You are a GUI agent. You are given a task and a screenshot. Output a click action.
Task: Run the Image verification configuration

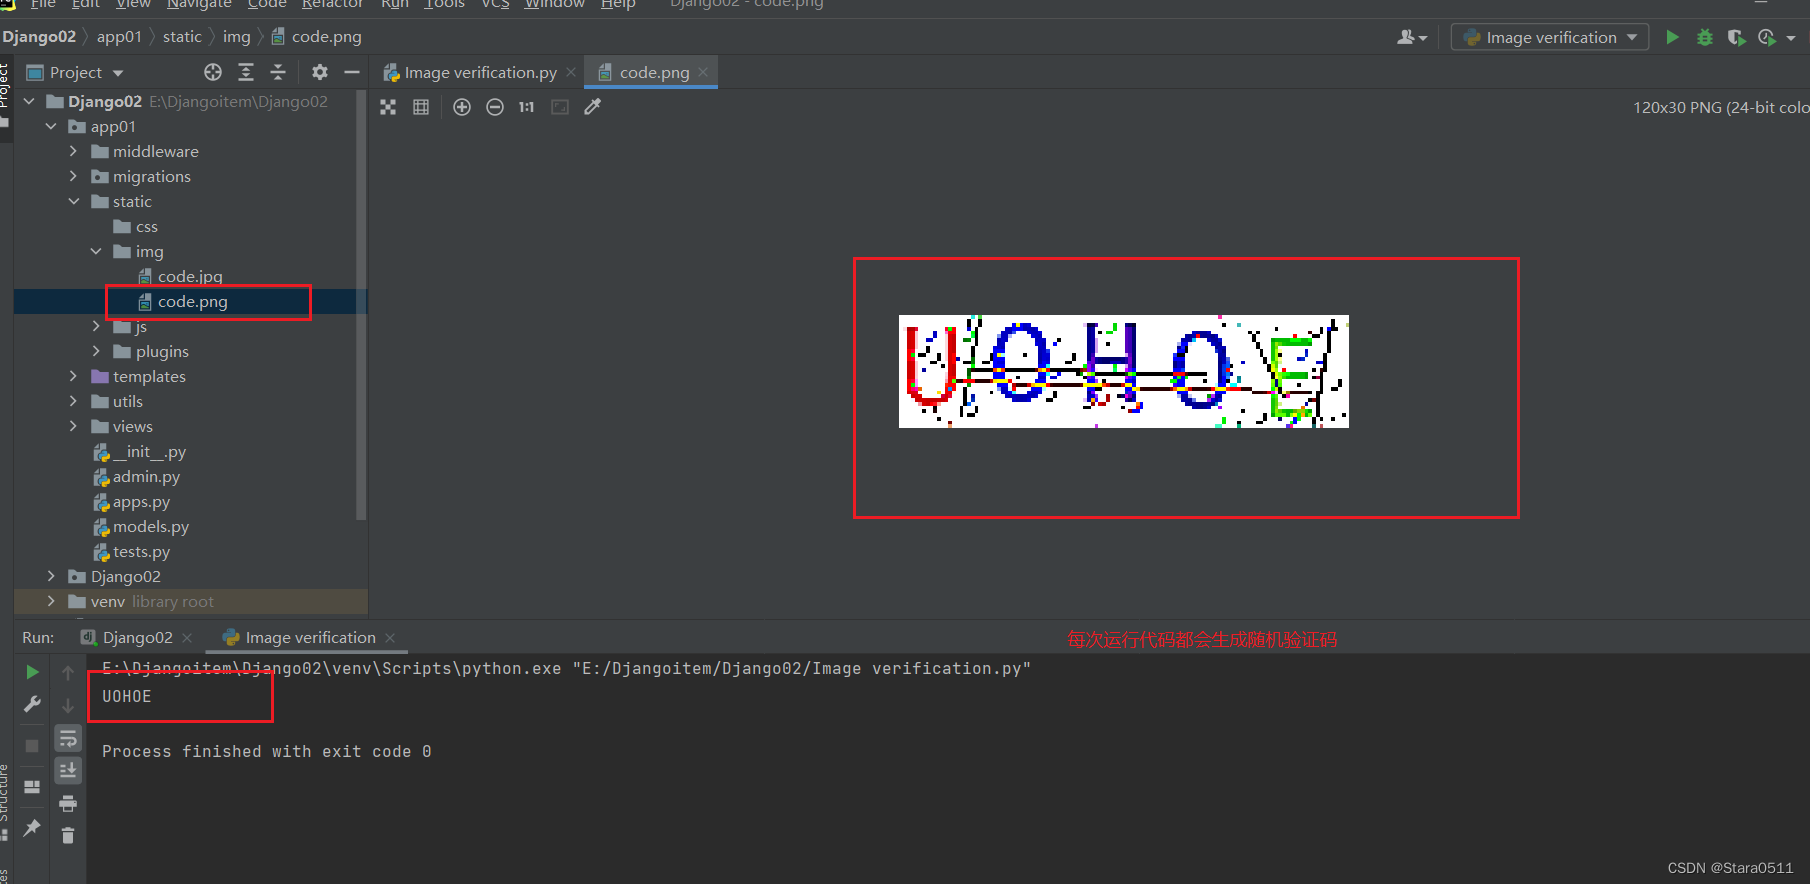click(1672, 37)
